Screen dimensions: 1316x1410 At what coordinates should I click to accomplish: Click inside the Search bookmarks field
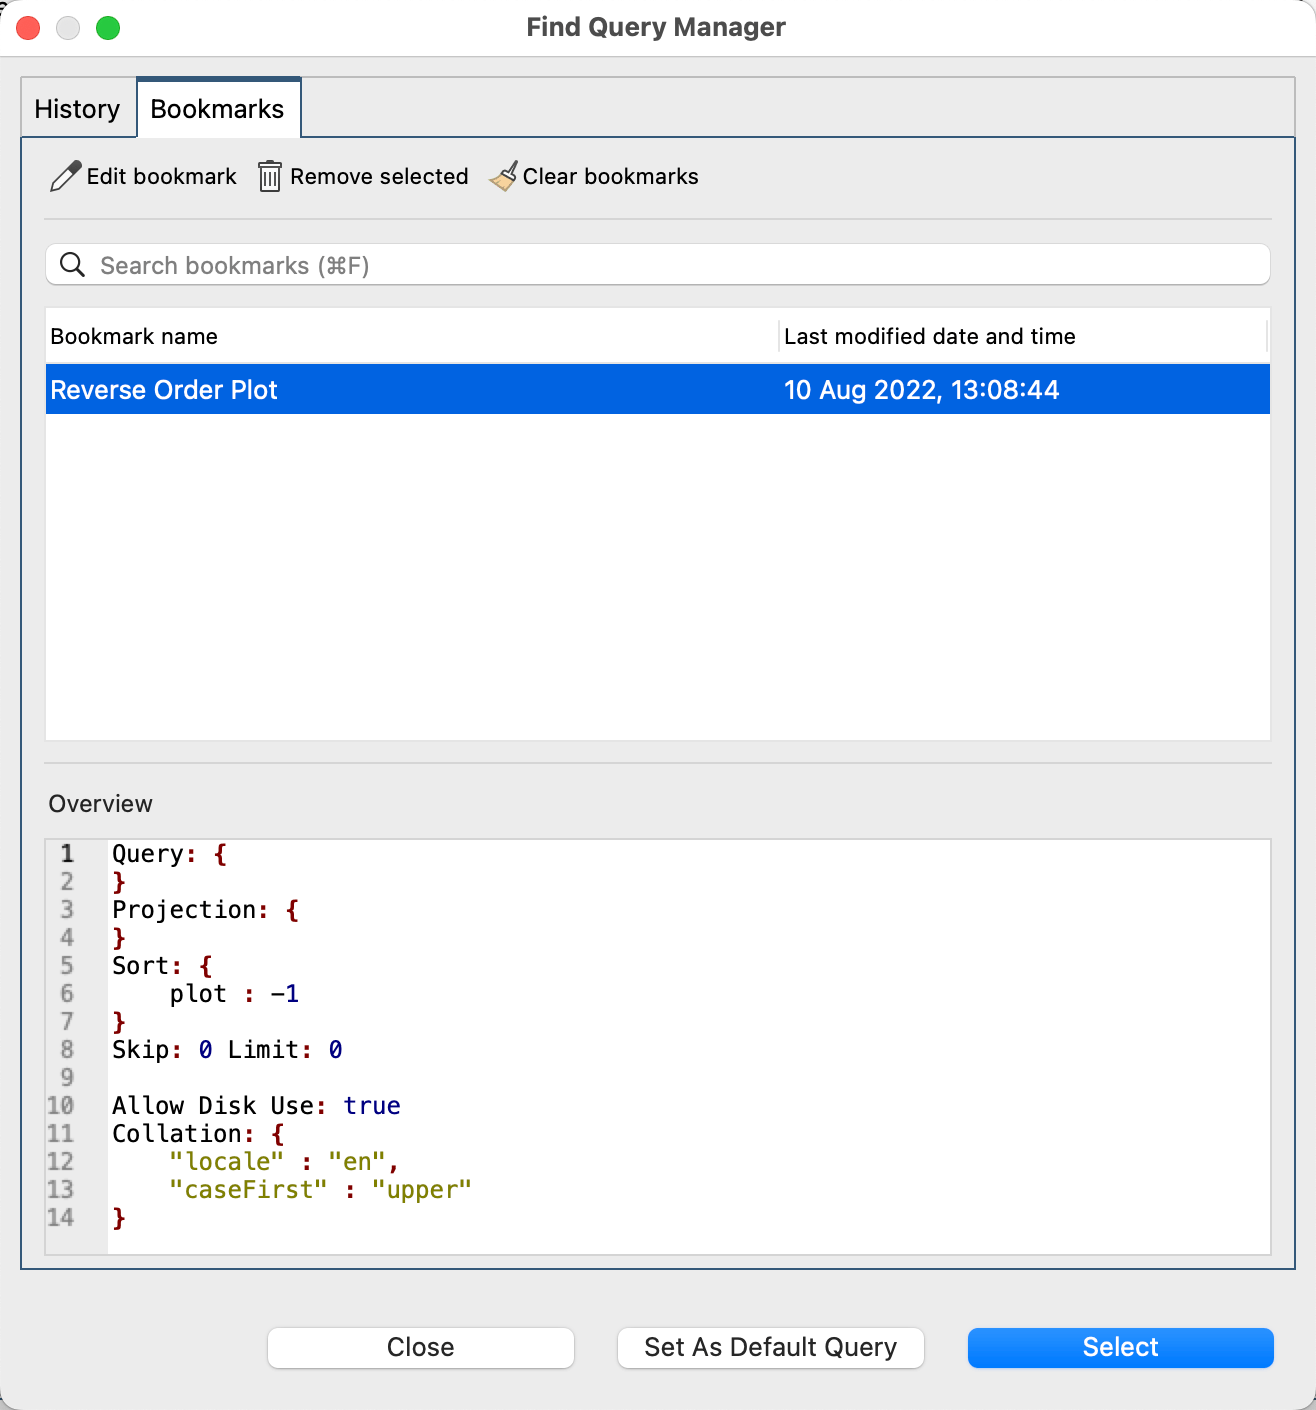pos(400,264)
